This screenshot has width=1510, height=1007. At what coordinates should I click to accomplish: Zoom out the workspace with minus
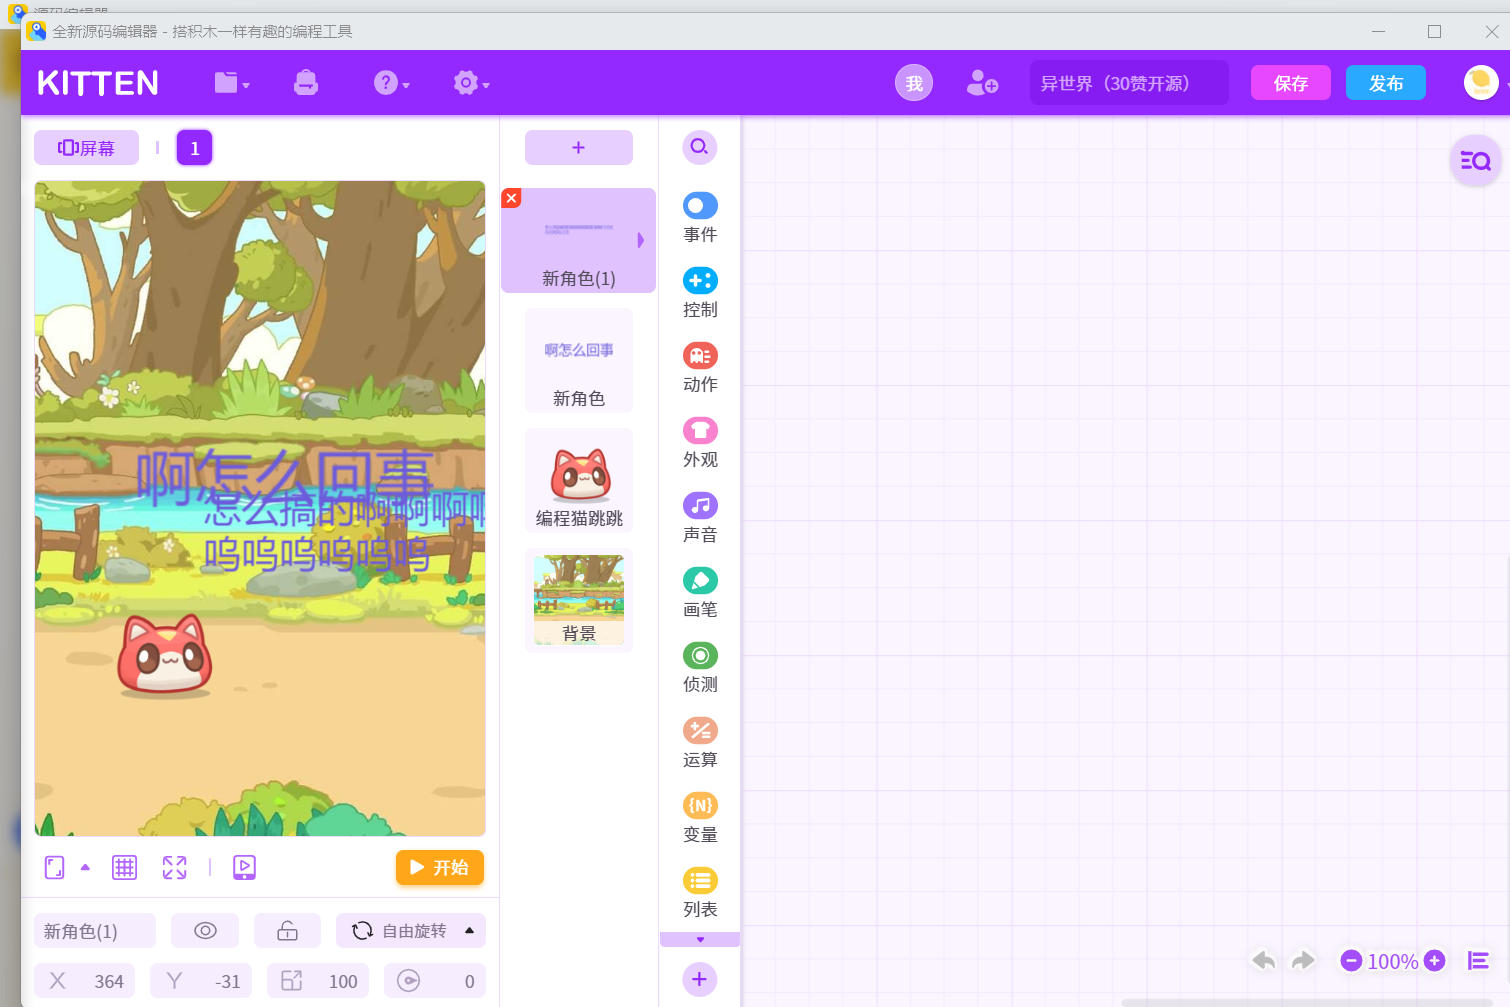pos(1351,960)
